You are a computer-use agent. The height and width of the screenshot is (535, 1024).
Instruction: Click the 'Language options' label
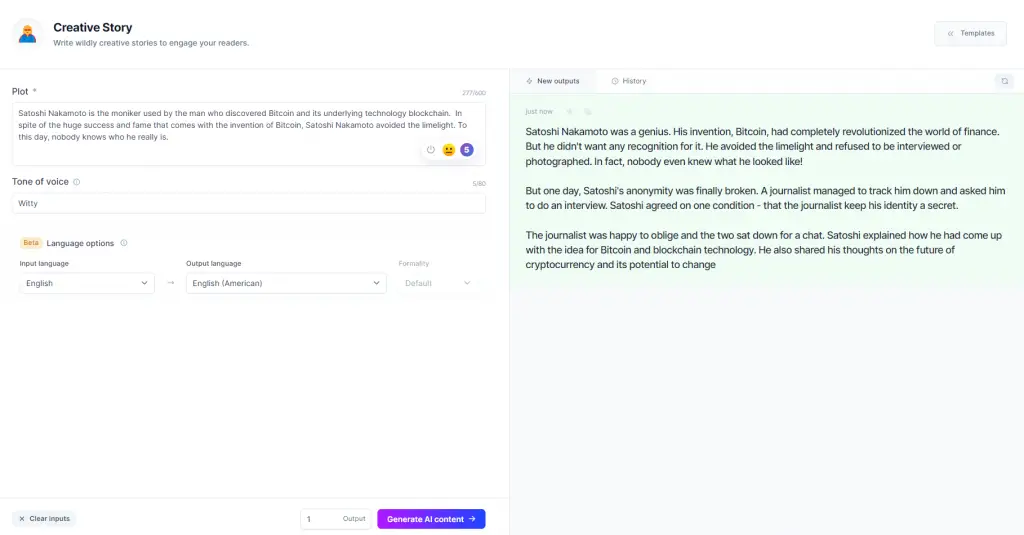[x=80, y=243]
